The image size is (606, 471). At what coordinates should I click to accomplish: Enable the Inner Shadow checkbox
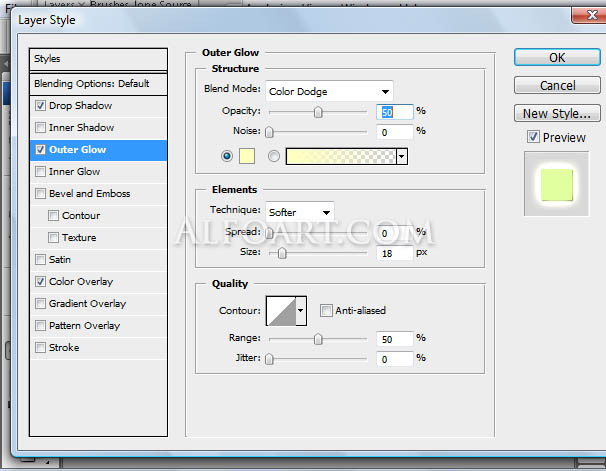click(40, 128)
